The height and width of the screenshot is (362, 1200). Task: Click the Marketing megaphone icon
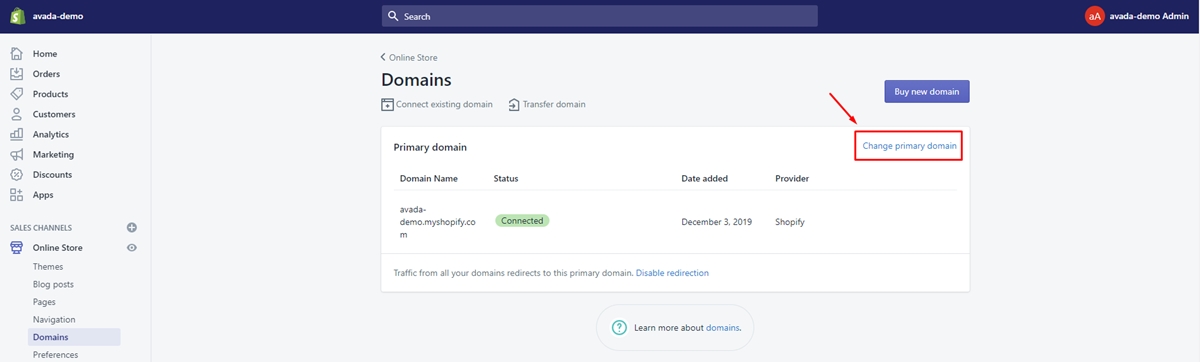17,155
